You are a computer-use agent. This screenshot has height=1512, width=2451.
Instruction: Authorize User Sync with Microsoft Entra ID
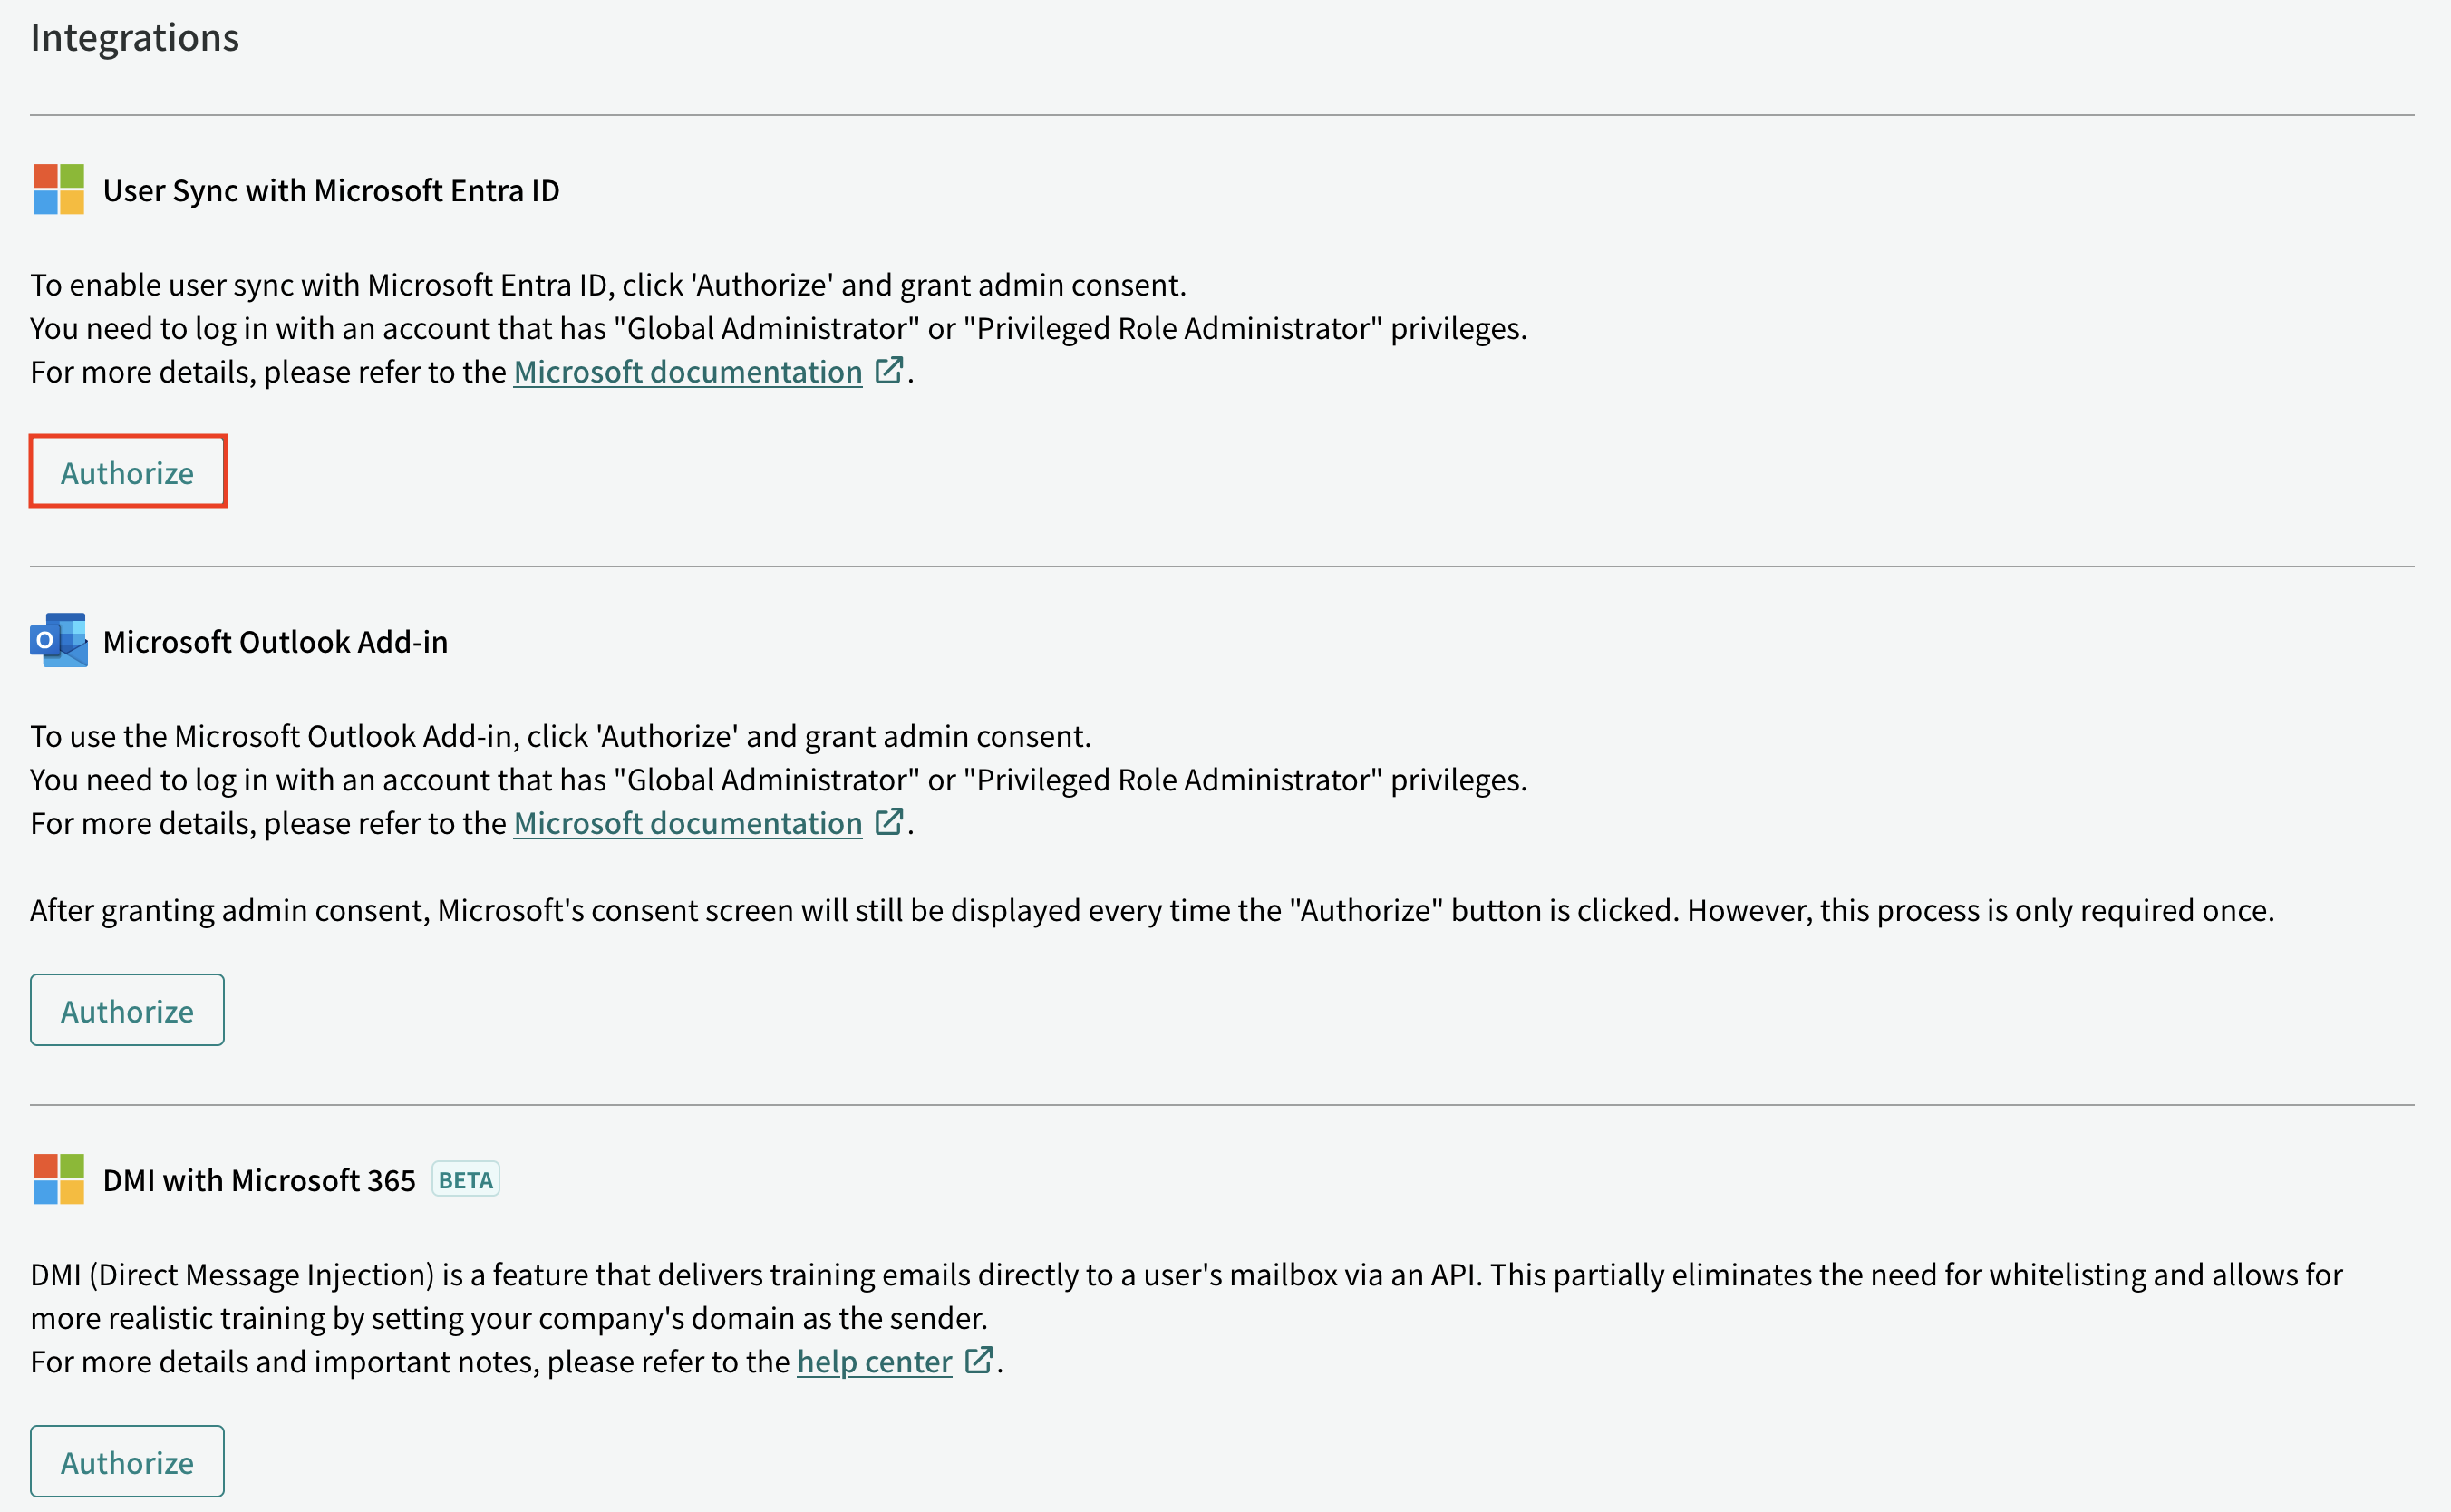click(x=128, y=472)
